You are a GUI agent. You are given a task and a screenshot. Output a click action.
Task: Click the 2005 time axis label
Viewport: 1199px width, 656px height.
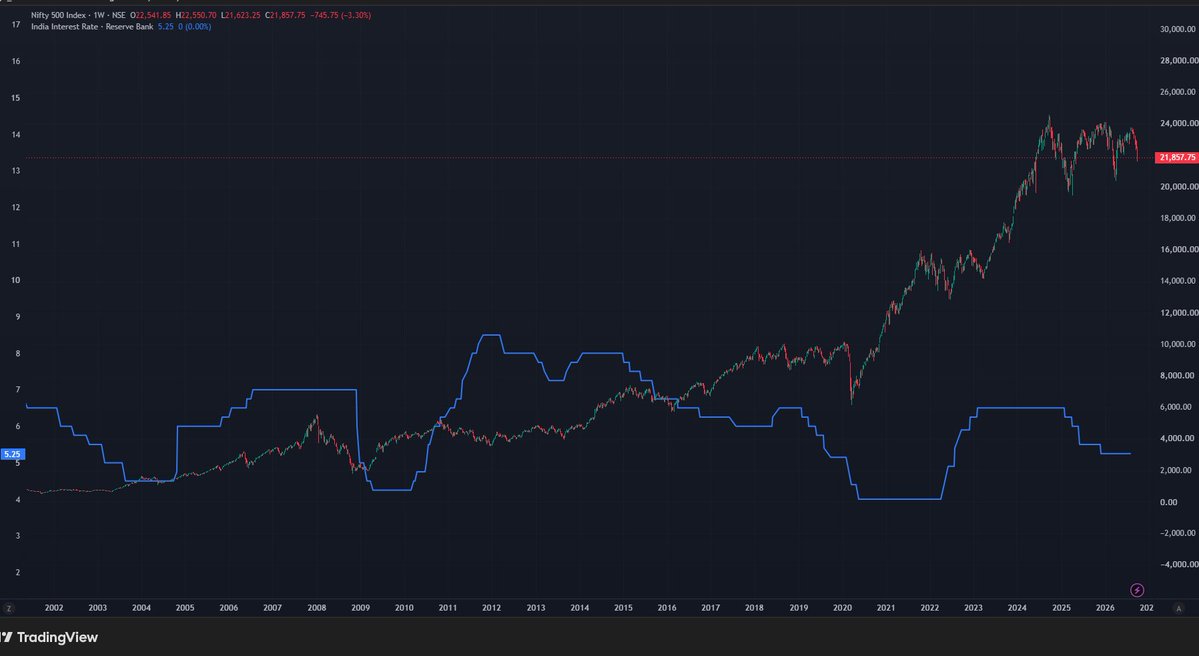coord(185,609)
